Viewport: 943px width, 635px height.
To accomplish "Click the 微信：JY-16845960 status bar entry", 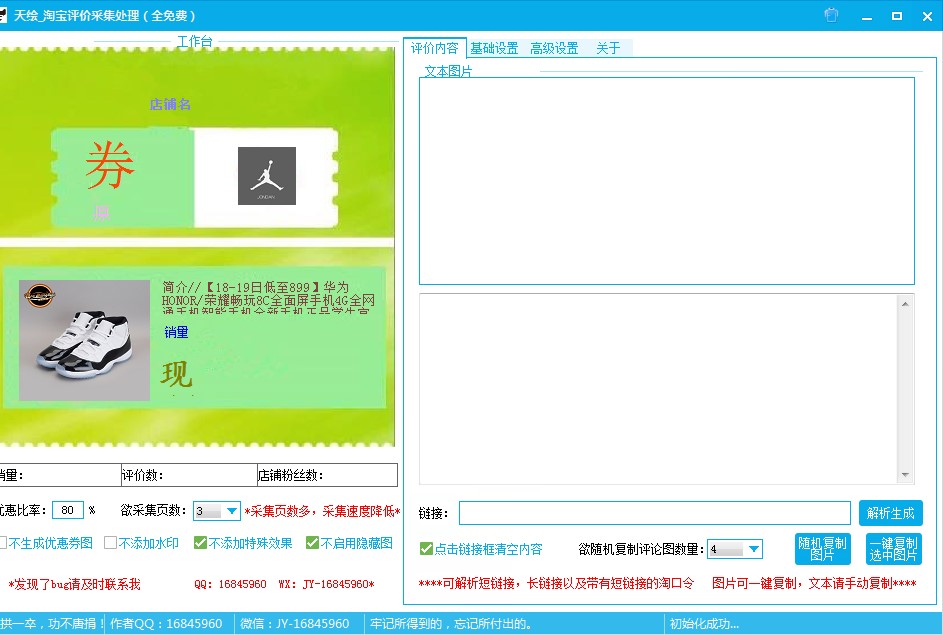I will point(295,624).
